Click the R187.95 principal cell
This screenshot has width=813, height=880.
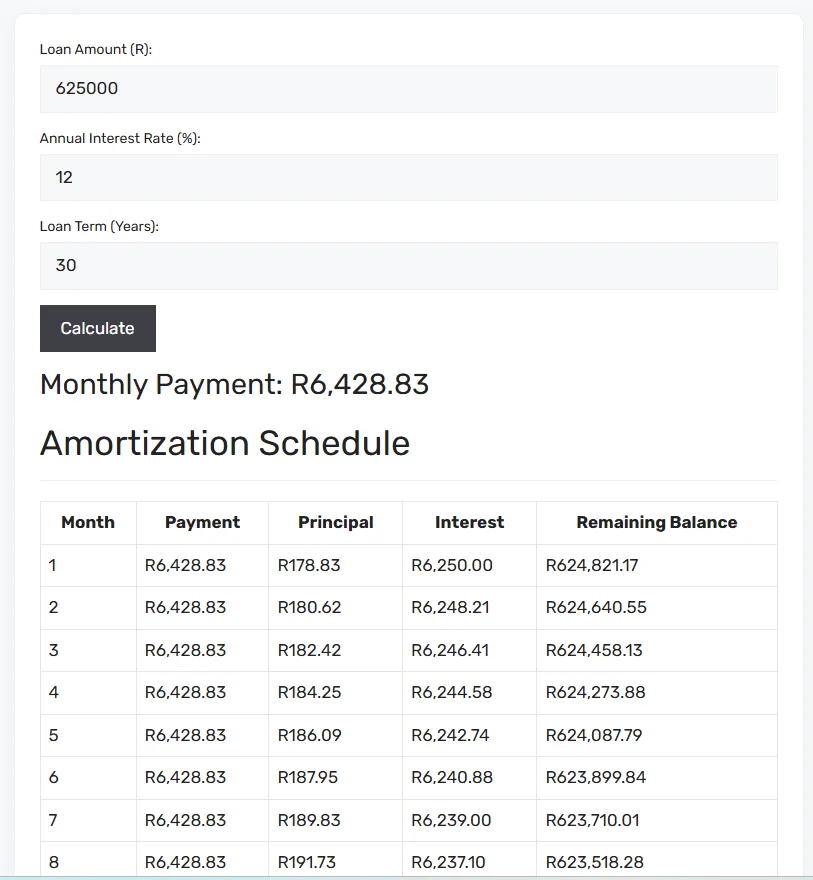coord(336,778)
